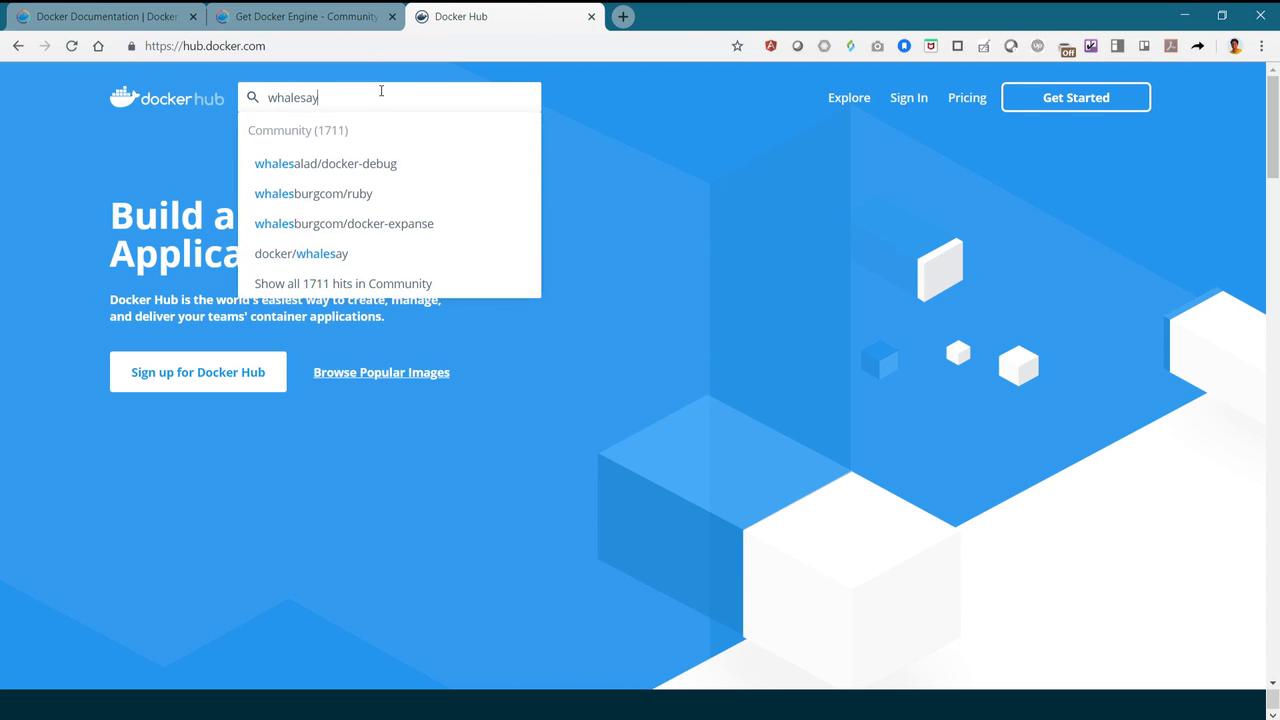This screenshot has width=1280, height=720.
Task: Click the grey circle extension icon
Action: pyautogui.click(x=797, y=46)
